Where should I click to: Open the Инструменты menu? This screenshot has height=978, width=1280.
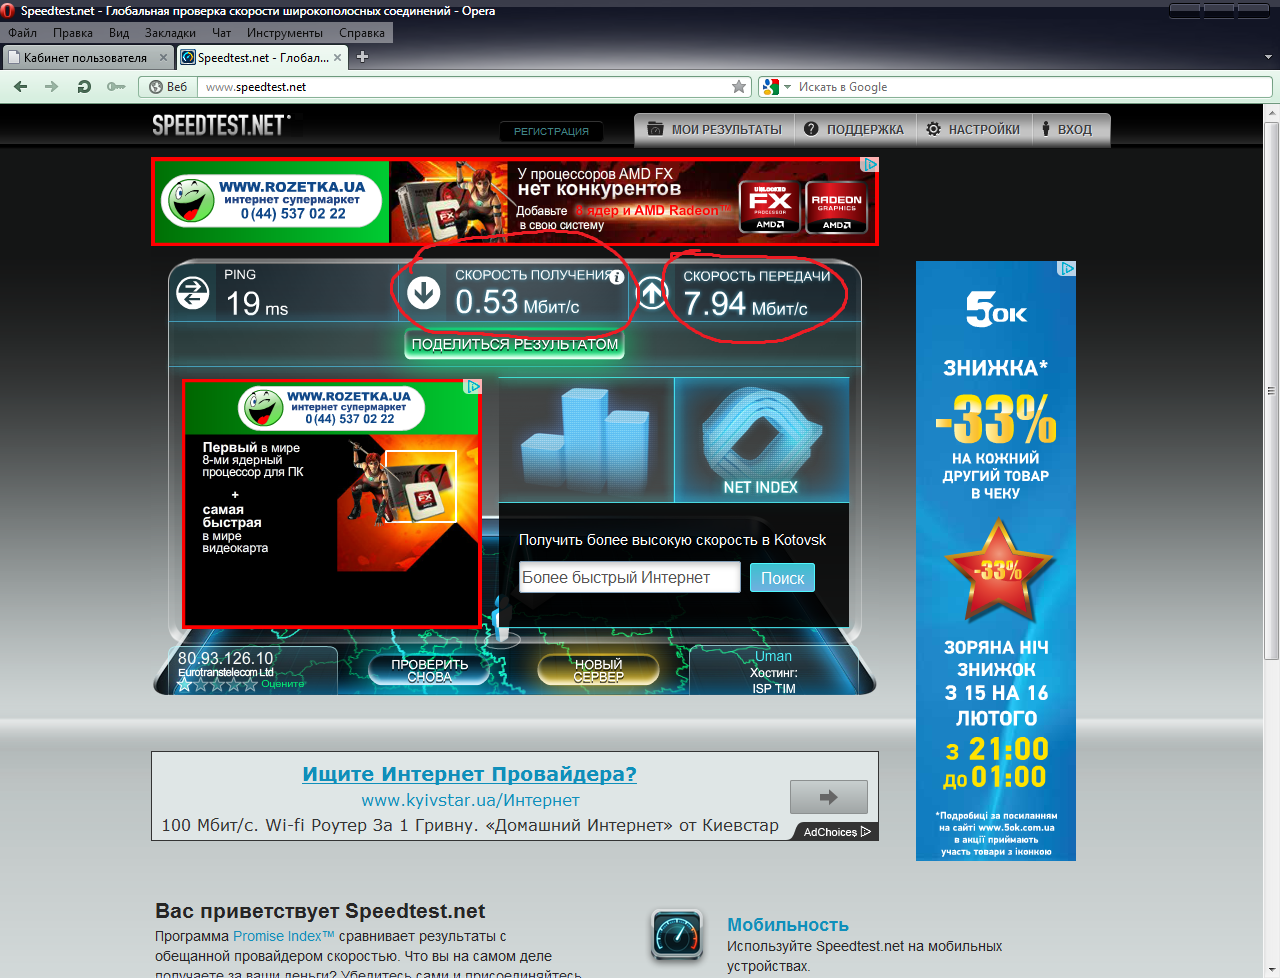[285, 33]
